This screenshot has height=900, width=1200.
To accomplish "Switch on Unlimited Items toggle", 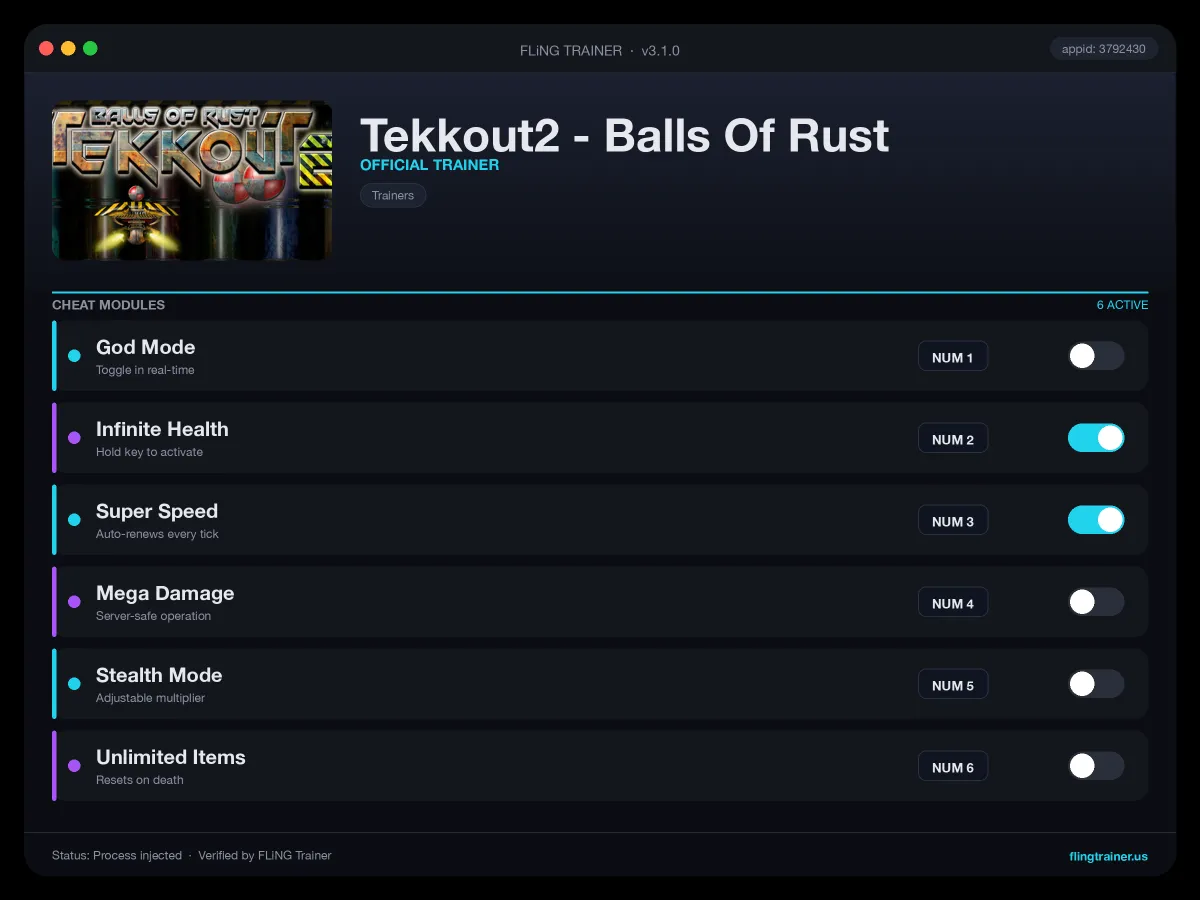I will (x=1096, y=766).
